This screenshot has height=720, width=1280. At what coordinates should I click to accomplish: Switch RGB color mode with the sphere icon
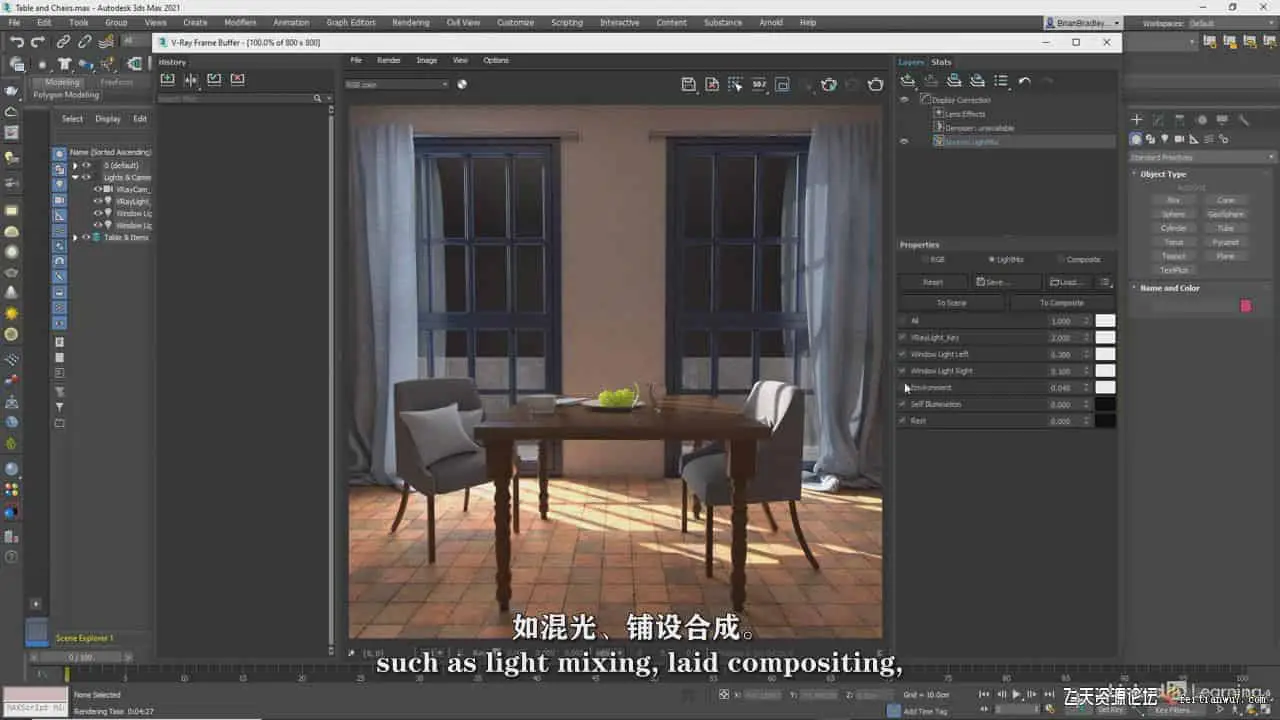click(462, 84)
